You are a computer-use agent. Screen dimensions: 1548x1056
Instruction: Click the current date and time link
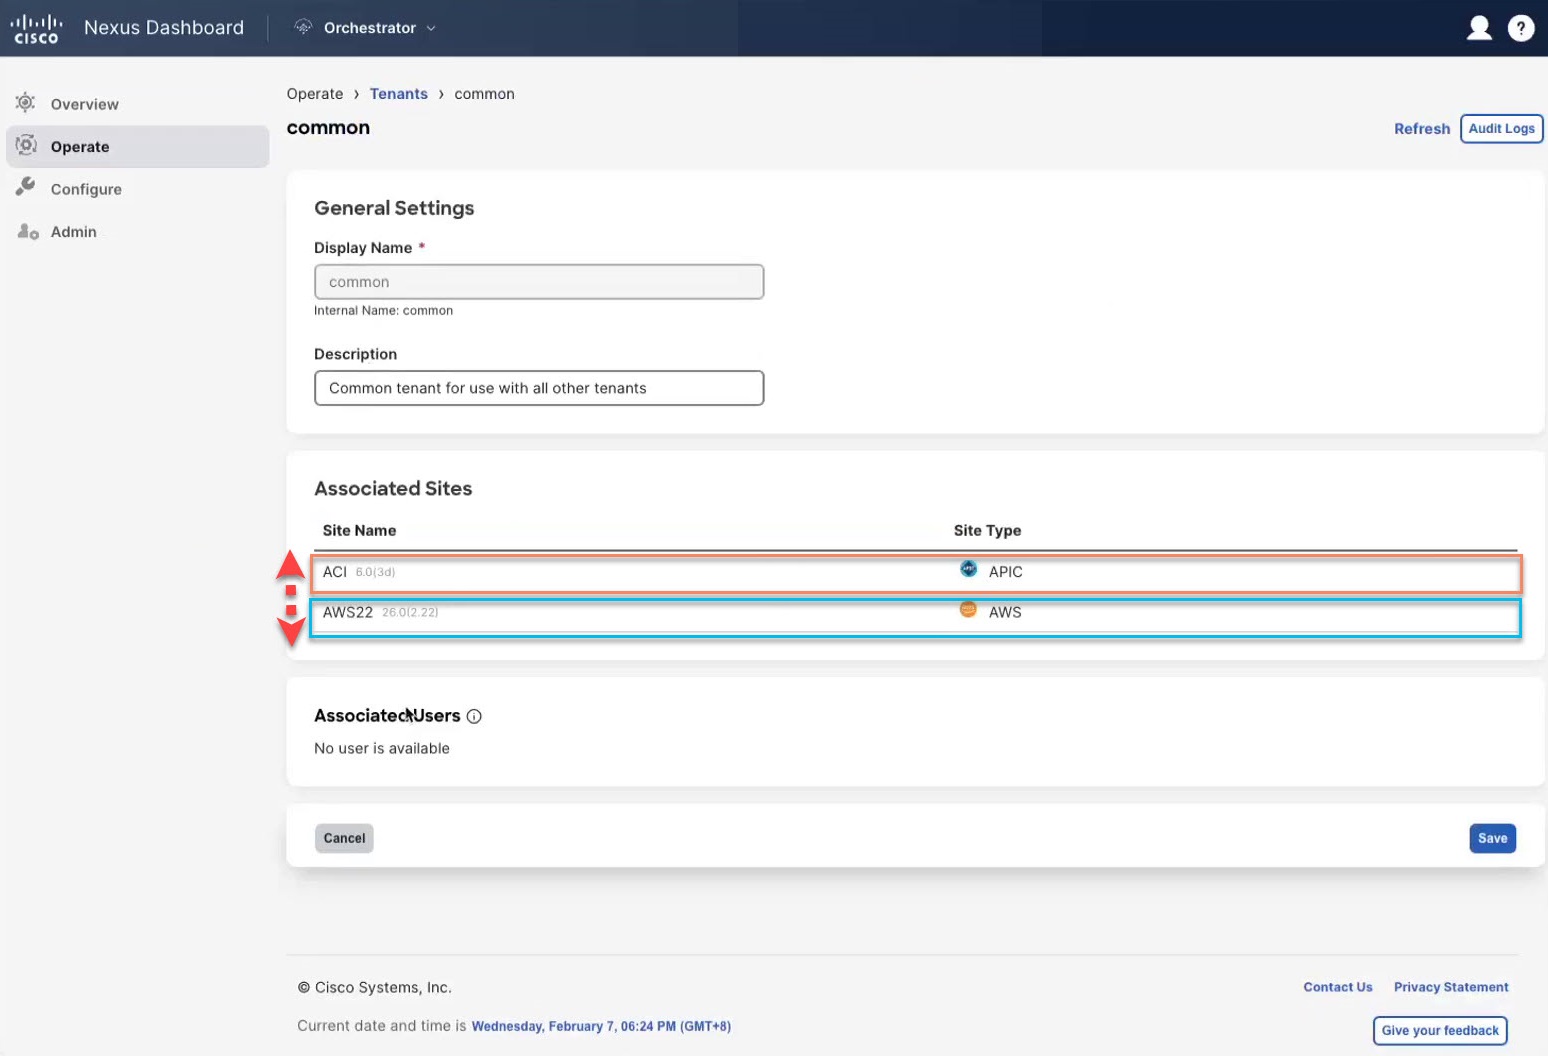[x=601, y=1026]
